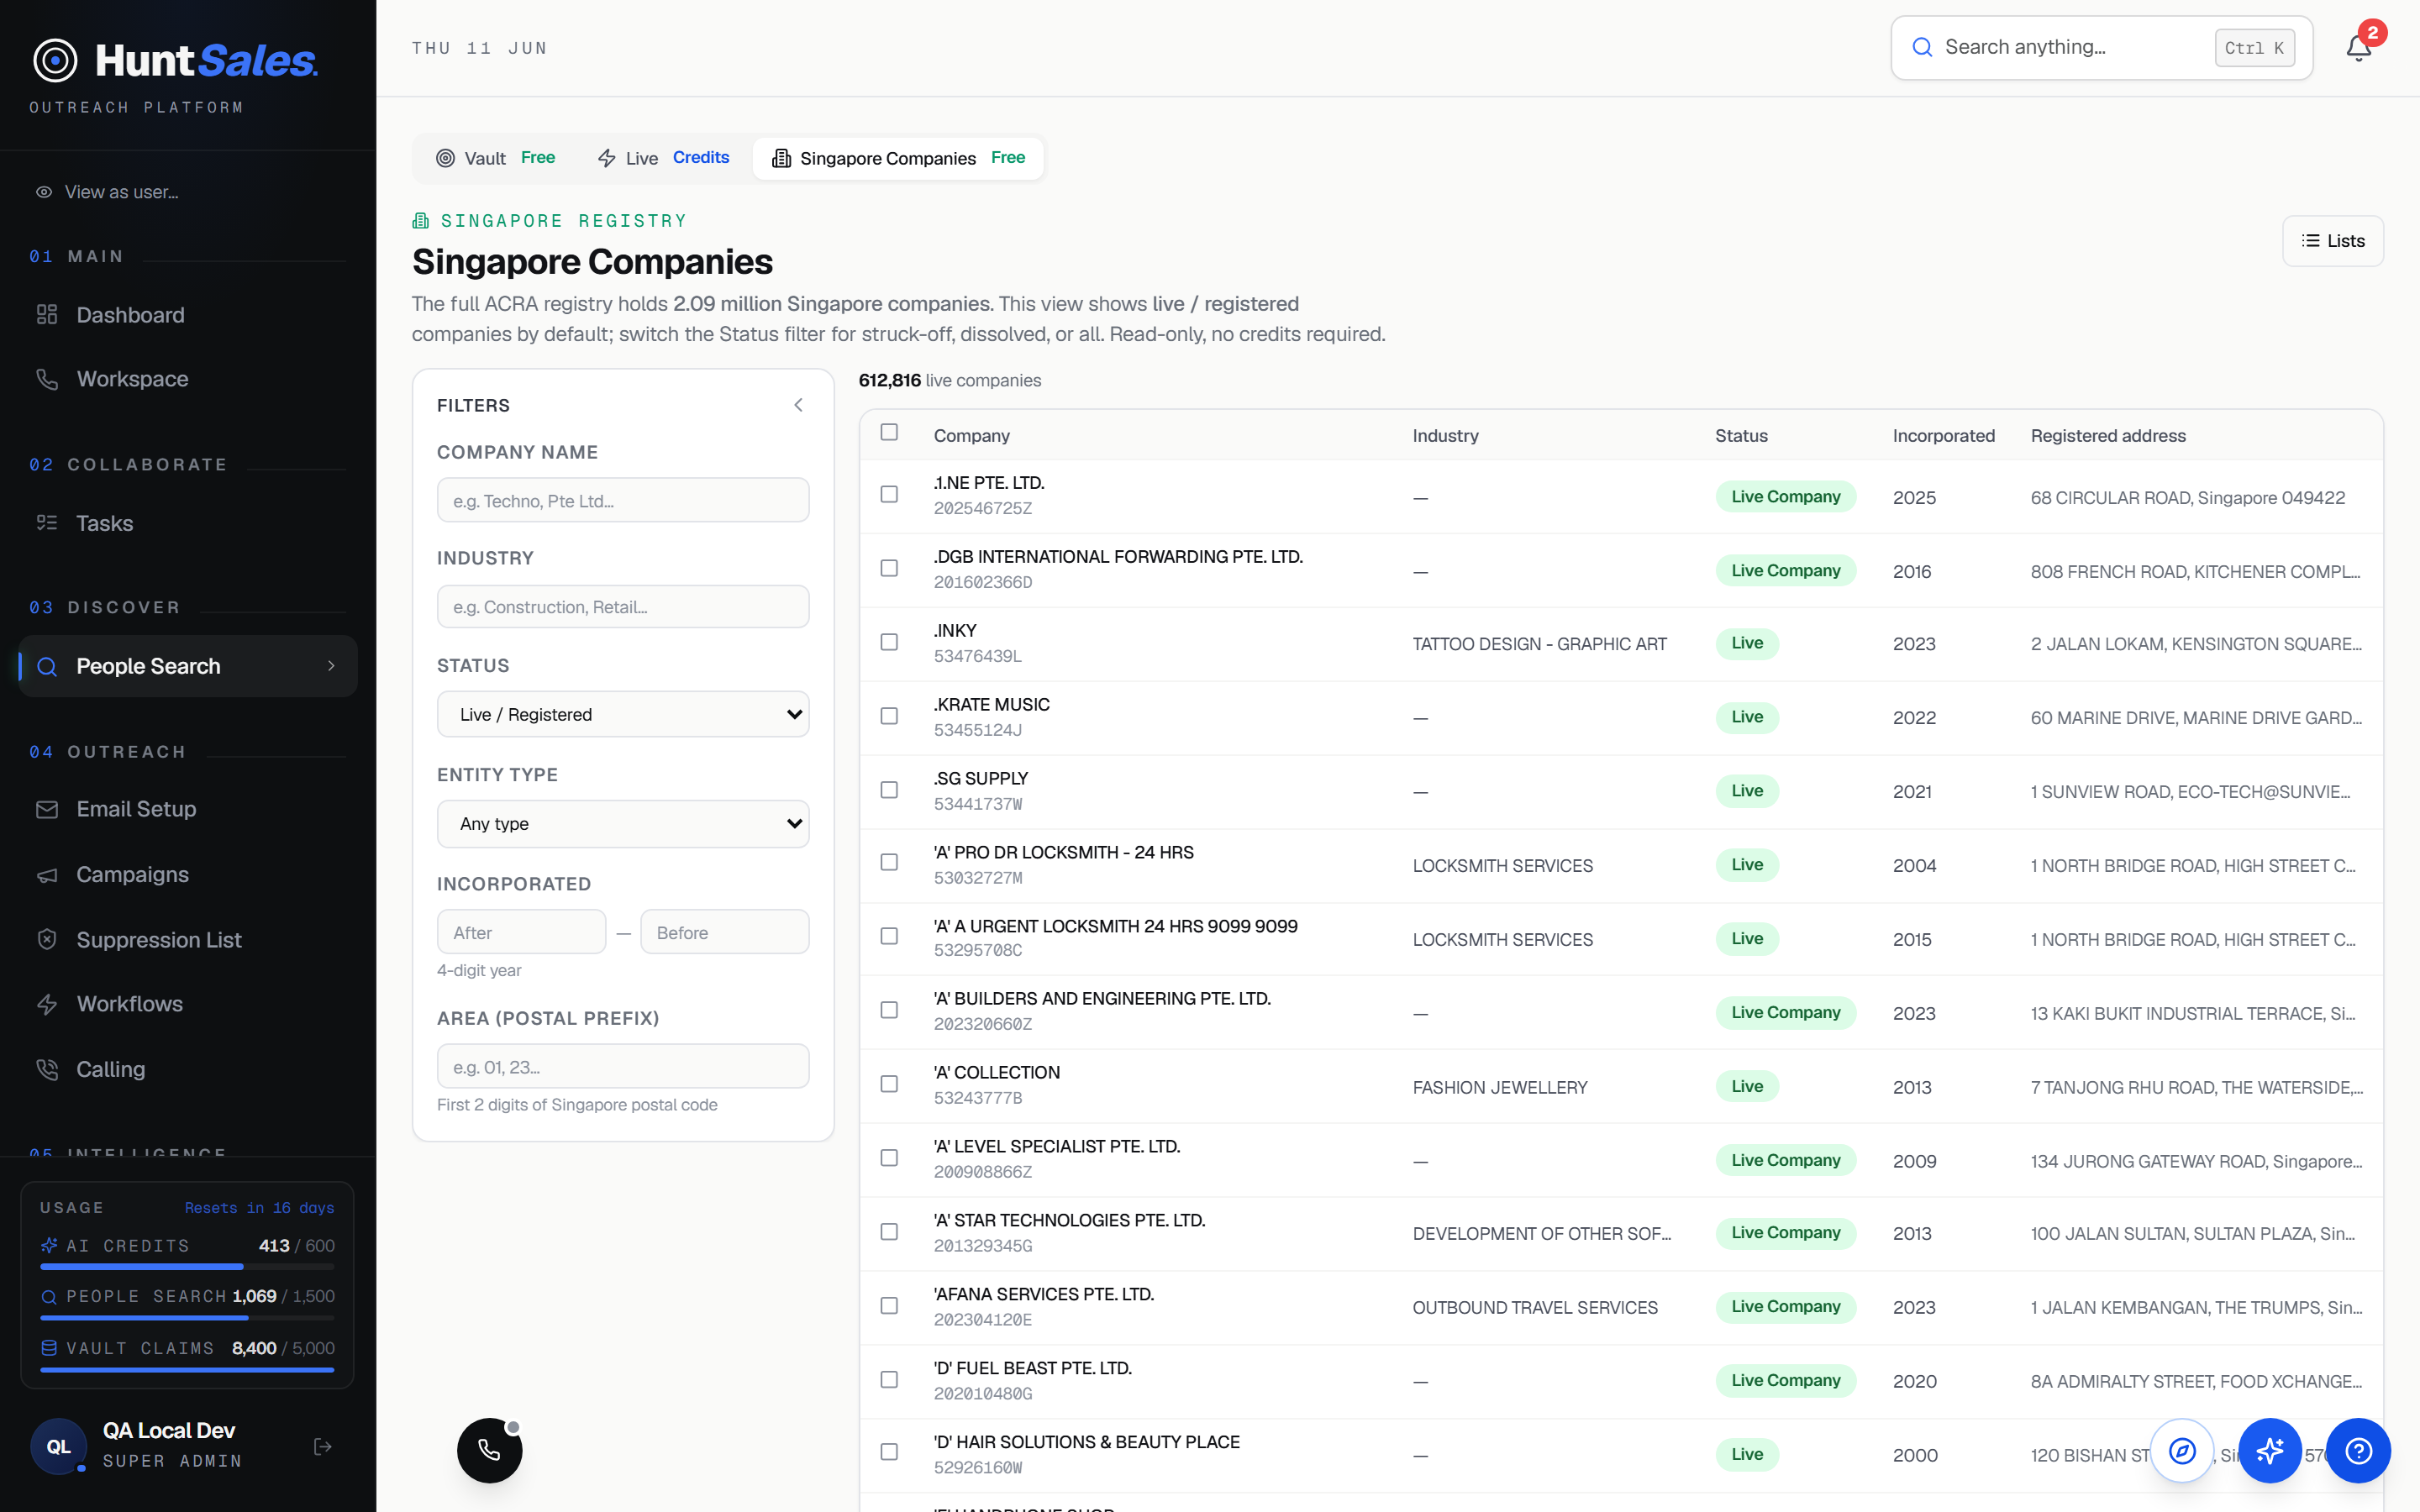Click the Incorporated column header
This screenshot has height=1512, width=2420.
click(x=1943, y=436)
